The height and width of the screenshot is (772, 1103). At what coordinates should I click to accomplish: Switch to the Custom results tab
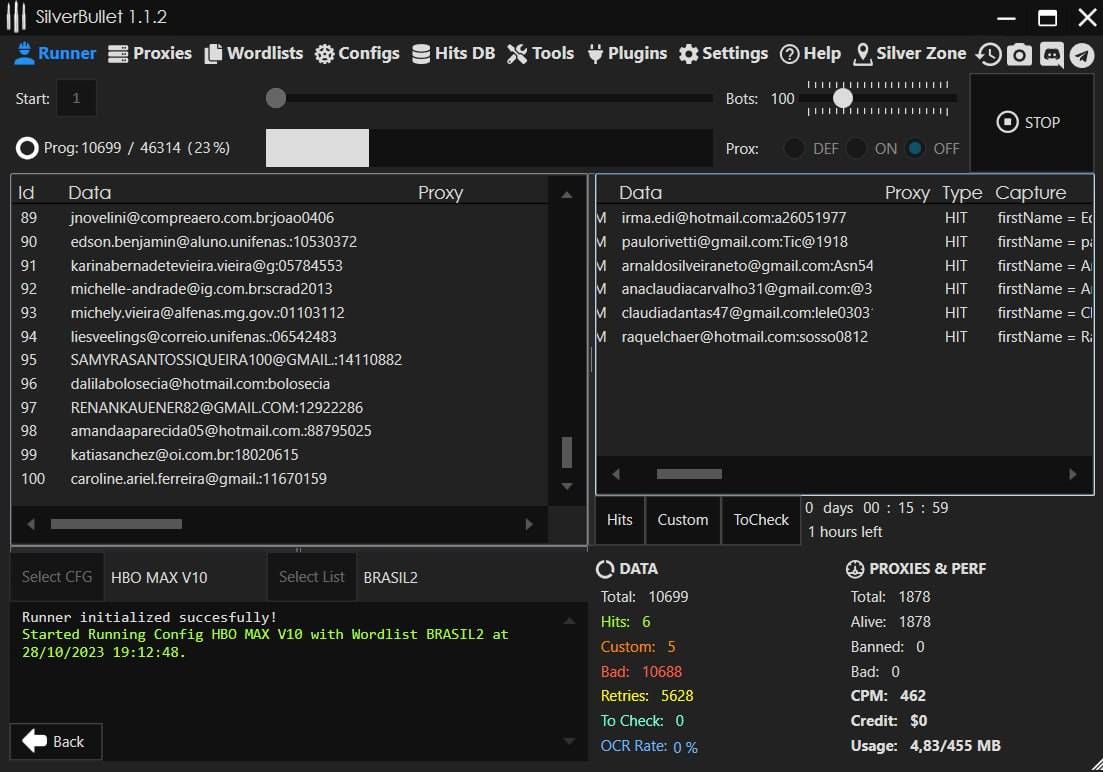coord(683,520)
